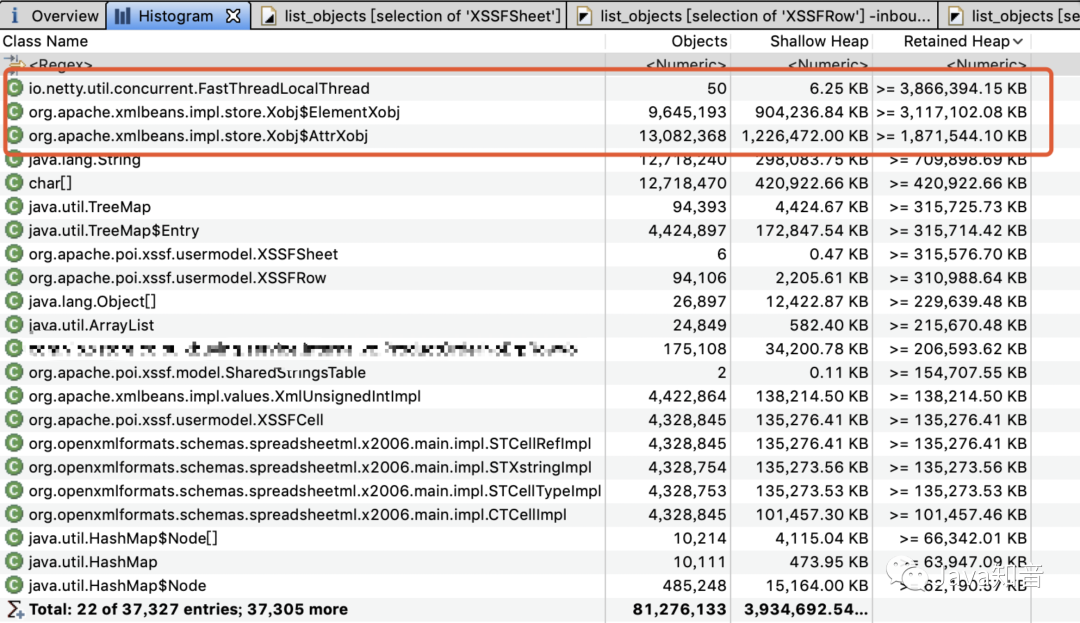Click Shallow Heap value 1,226,472.00 KB
This screenshot has height=623, width=1080.
coord(804,136)
